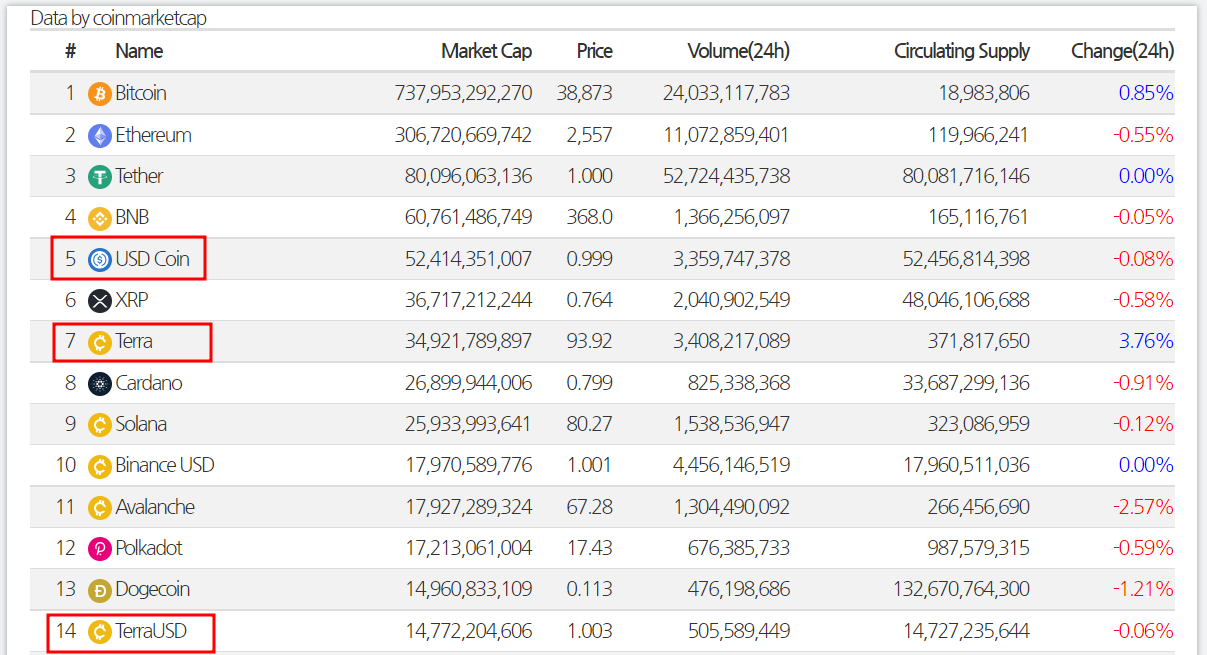
Task: Open the Avalanche name link
Action: (155, 507)
